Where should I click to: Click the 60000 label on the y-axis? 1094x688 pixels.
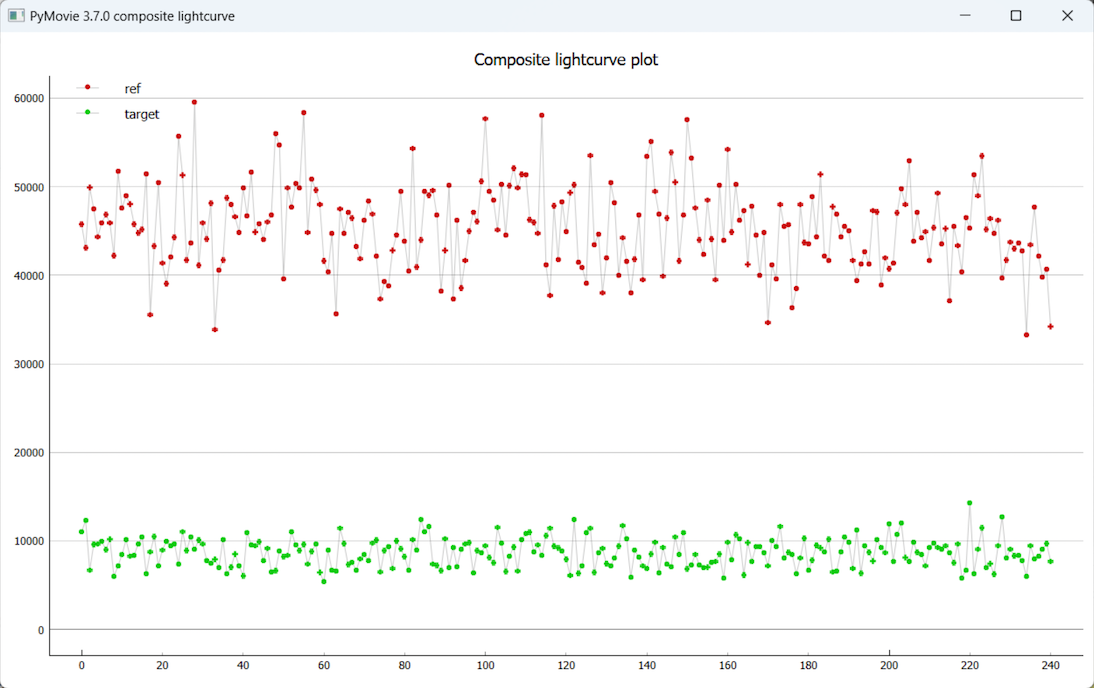click(x=27, y=98)
